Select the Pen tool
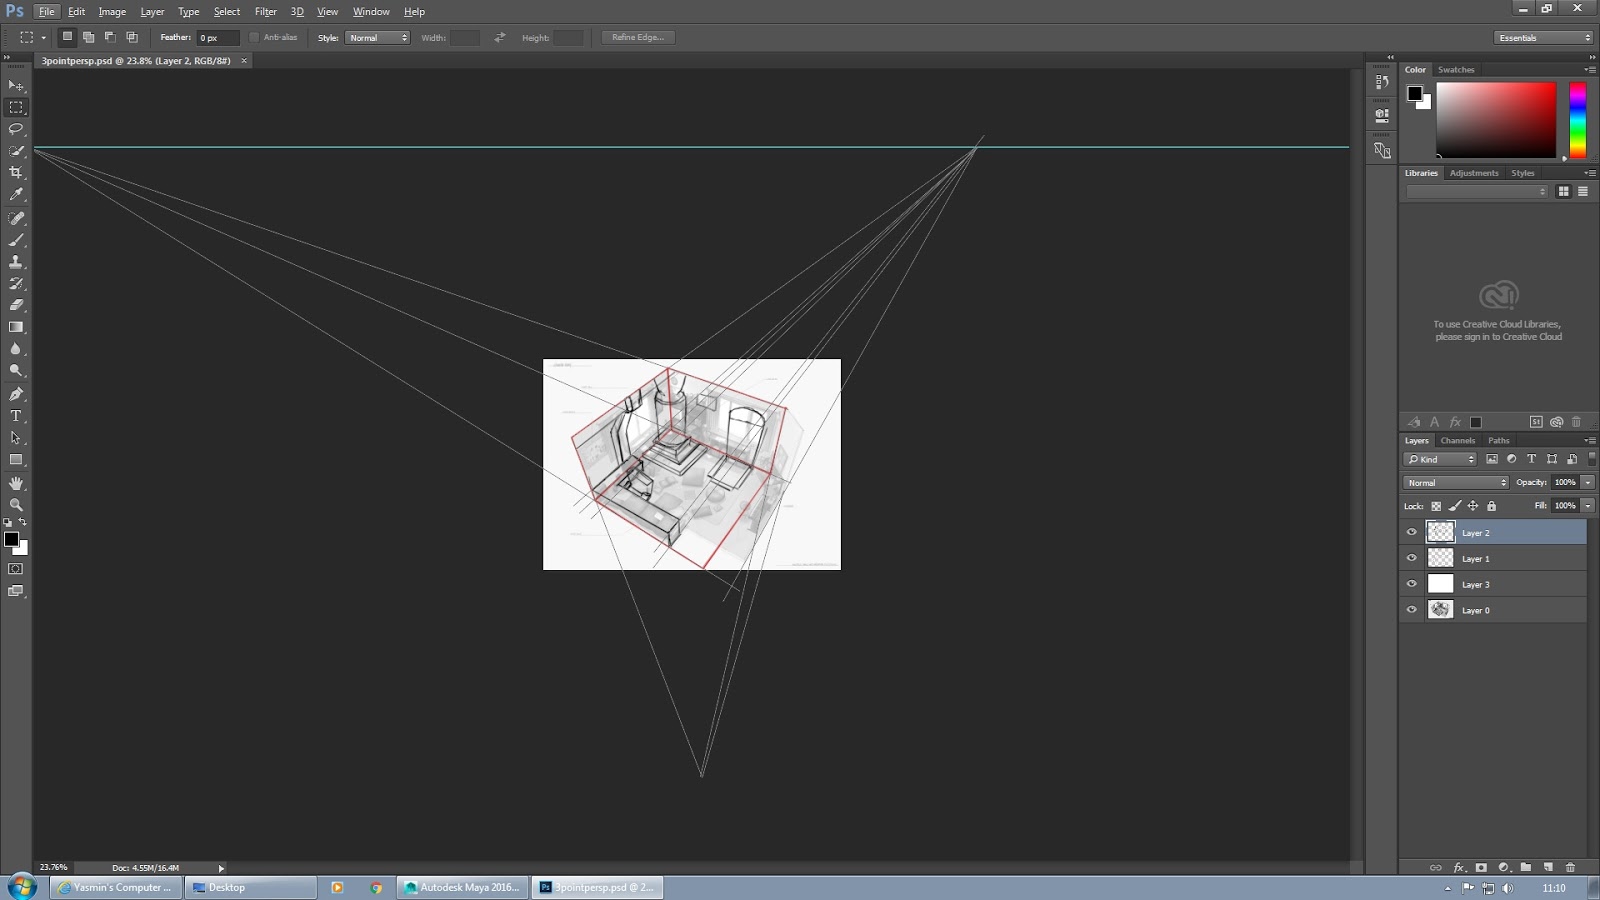The width and height of the screenshot is (1600, 900). click(16, 394)
